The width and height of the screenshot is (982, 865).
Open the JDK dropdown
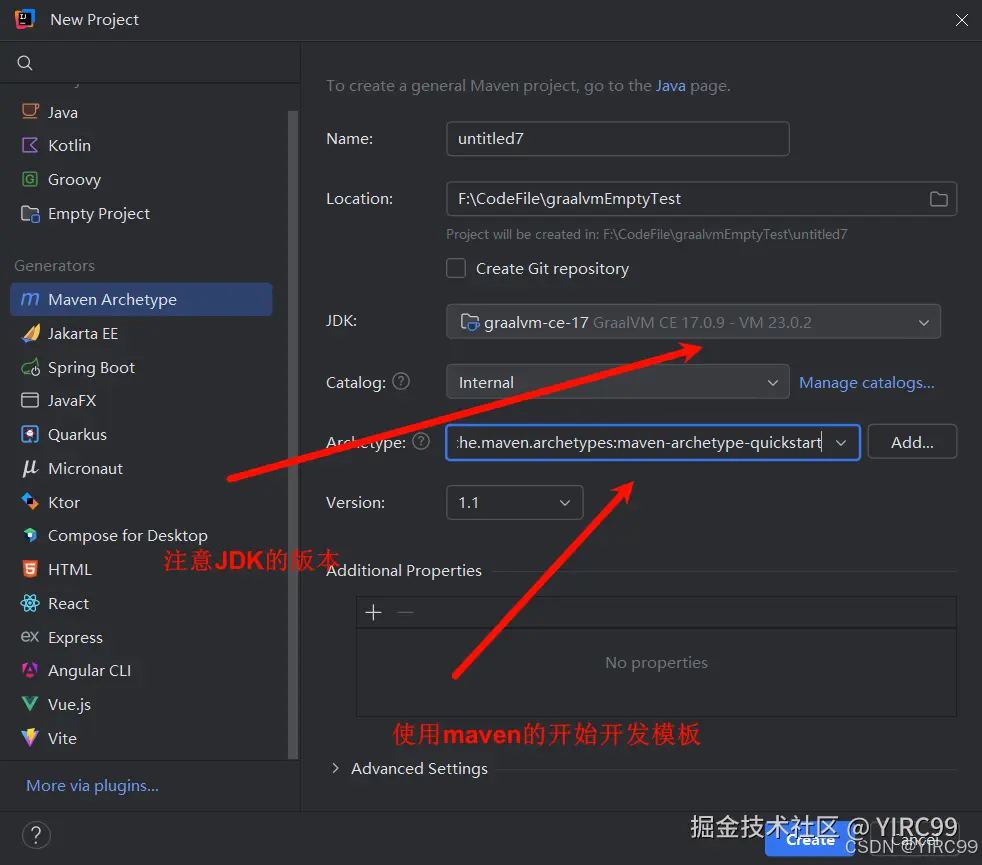tap(693, 322)
